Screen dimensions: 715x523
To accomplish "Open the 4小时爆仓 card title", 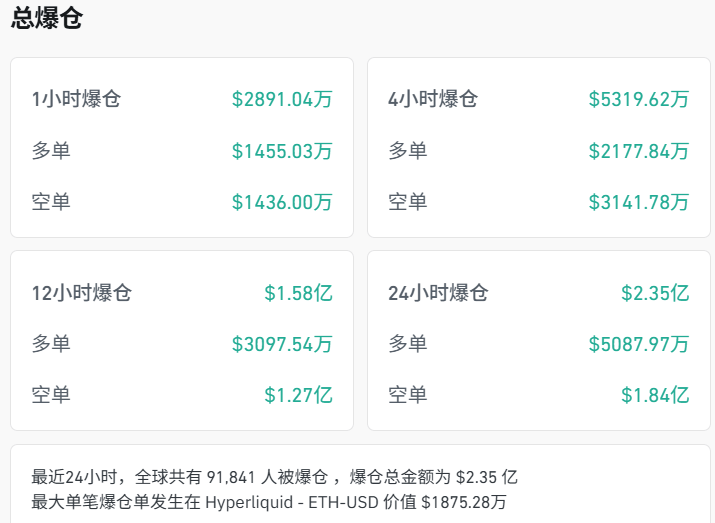I will coord(433,99).
